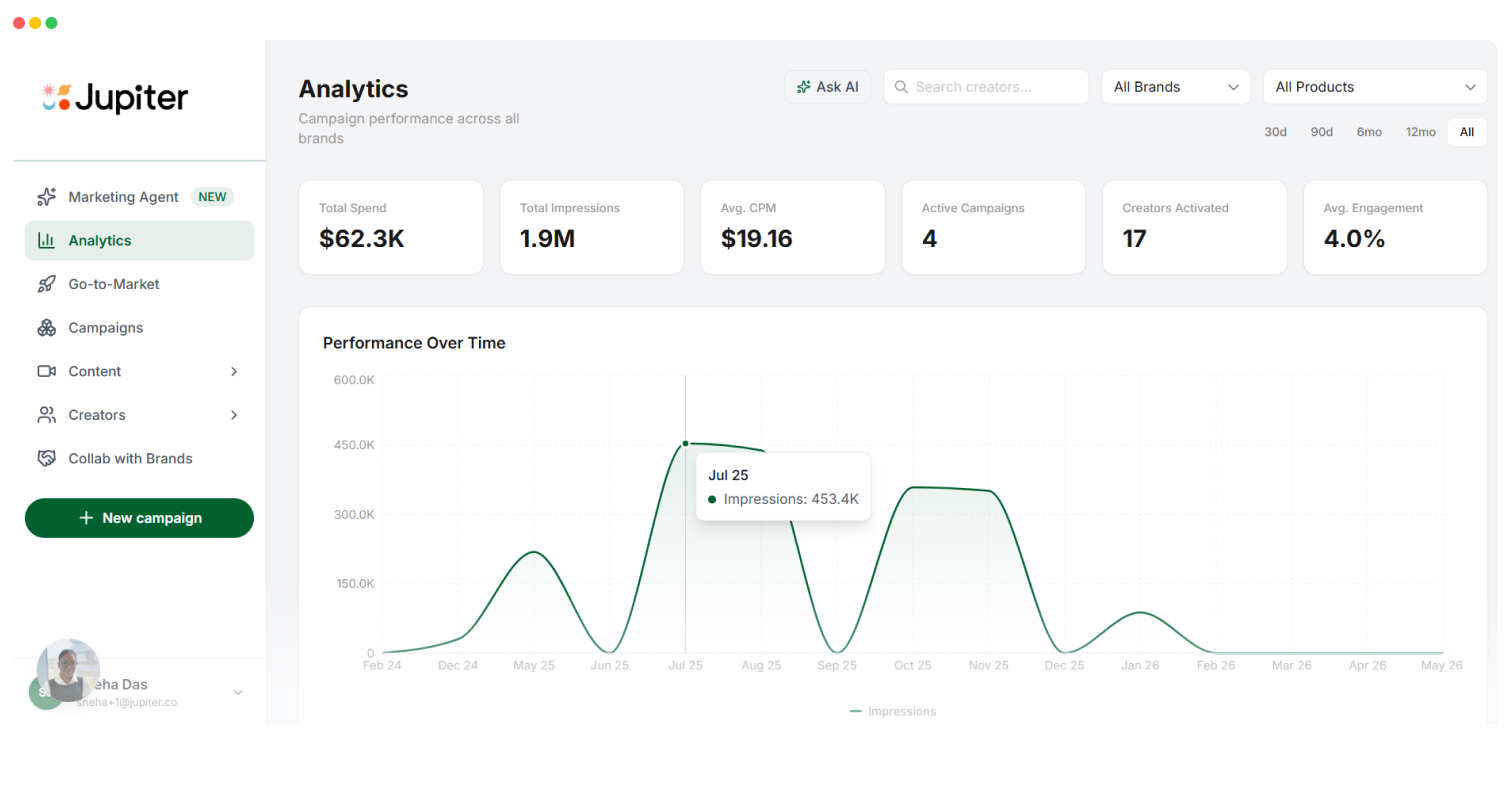The width and height of the screenshot is (1512, 794).
Task: Open the Sneha Das account menu
Action: 139,691
